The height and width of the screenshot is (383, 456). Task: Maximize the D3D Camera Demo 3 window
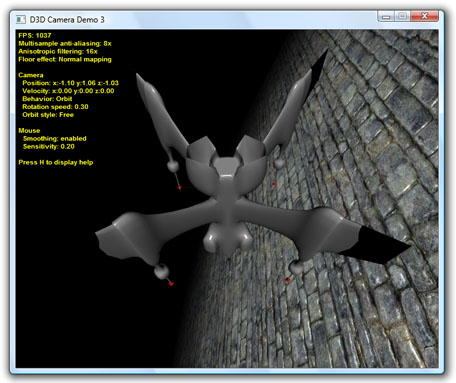(402, 16)
